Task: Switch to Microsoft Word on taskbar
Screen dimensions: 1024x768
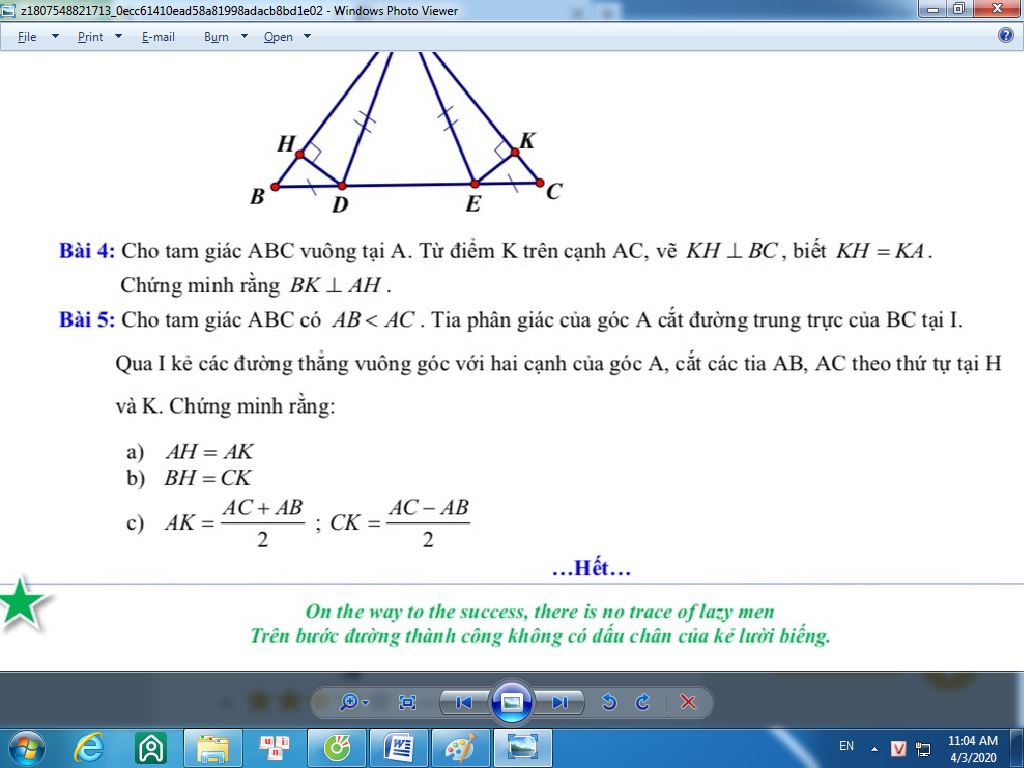Action: click(398, 748)
